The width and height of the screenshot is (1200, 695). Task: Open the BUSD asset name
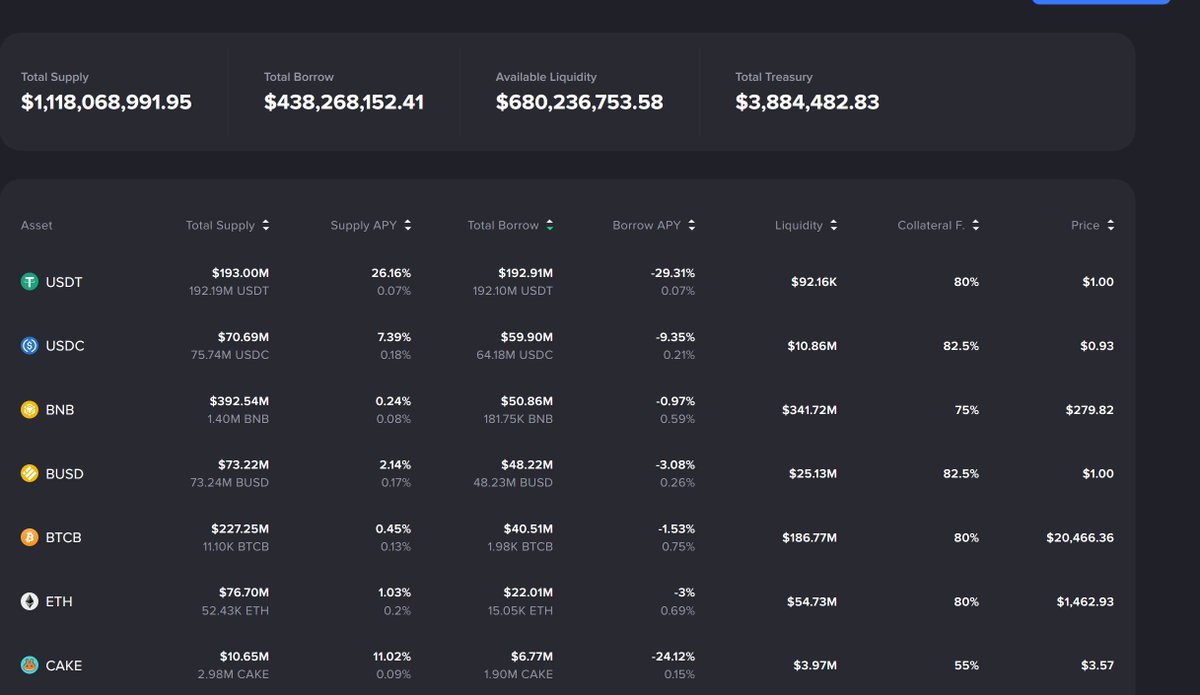coord(65,474)
